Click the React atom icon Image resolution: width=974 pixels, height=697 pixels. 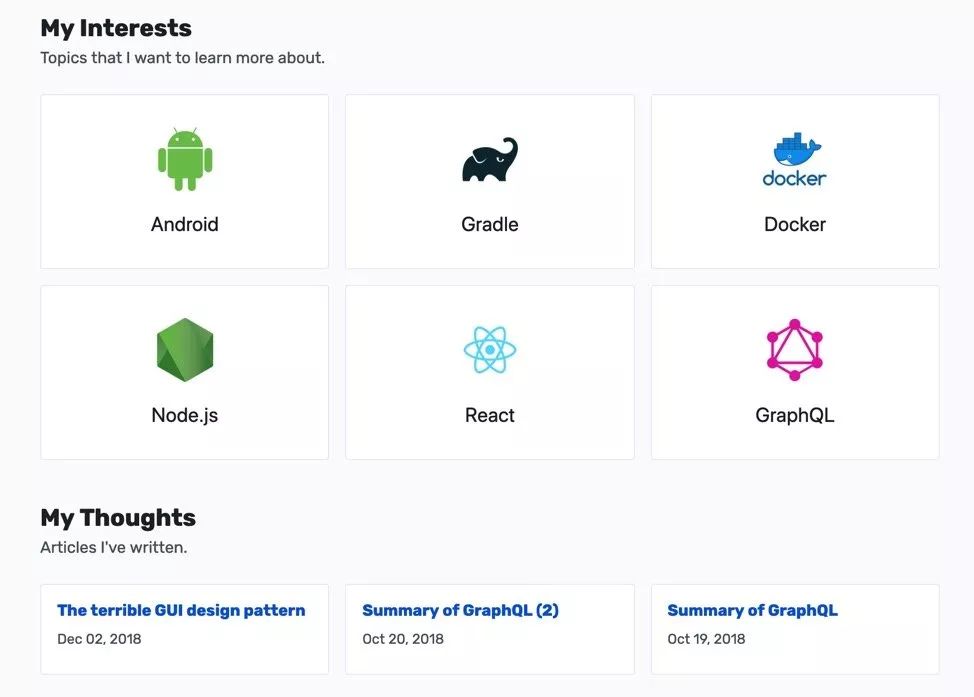point(490,350)
